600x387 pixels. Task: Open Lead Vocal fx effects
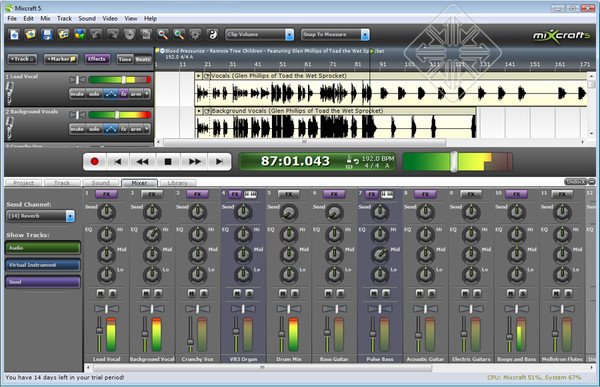(123, 94)
